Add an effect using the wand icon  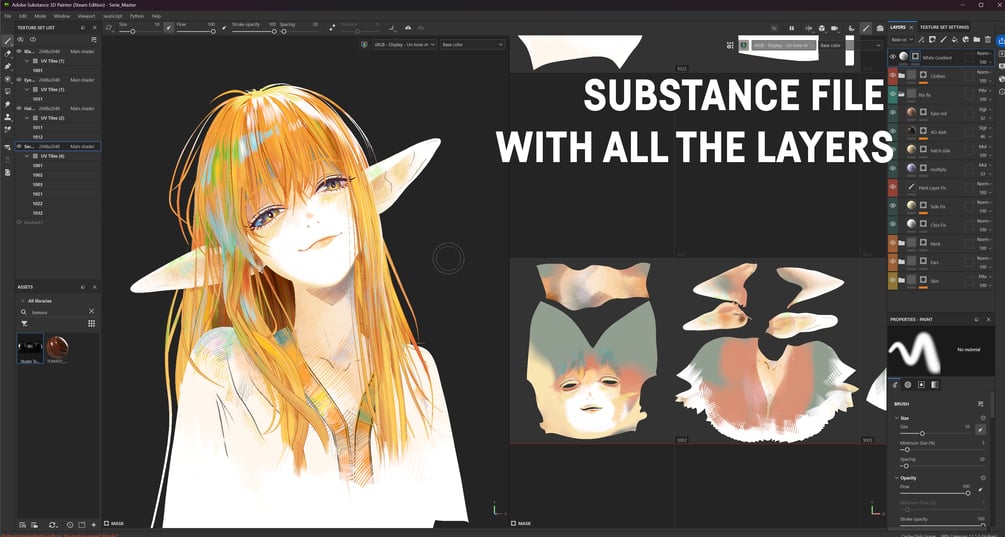(921, 40)
